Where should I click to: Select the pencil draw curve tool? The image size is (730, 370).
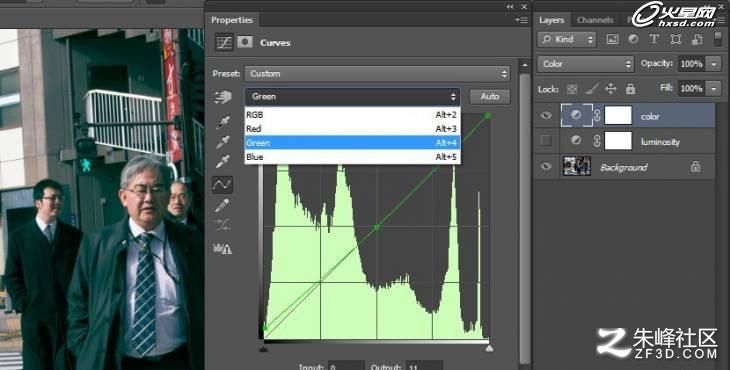point(223,205)
